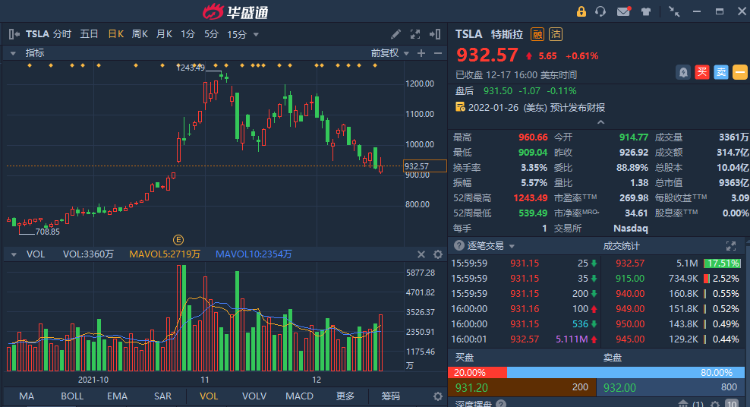Click the blue 卖 sell button

pos(721,72)
